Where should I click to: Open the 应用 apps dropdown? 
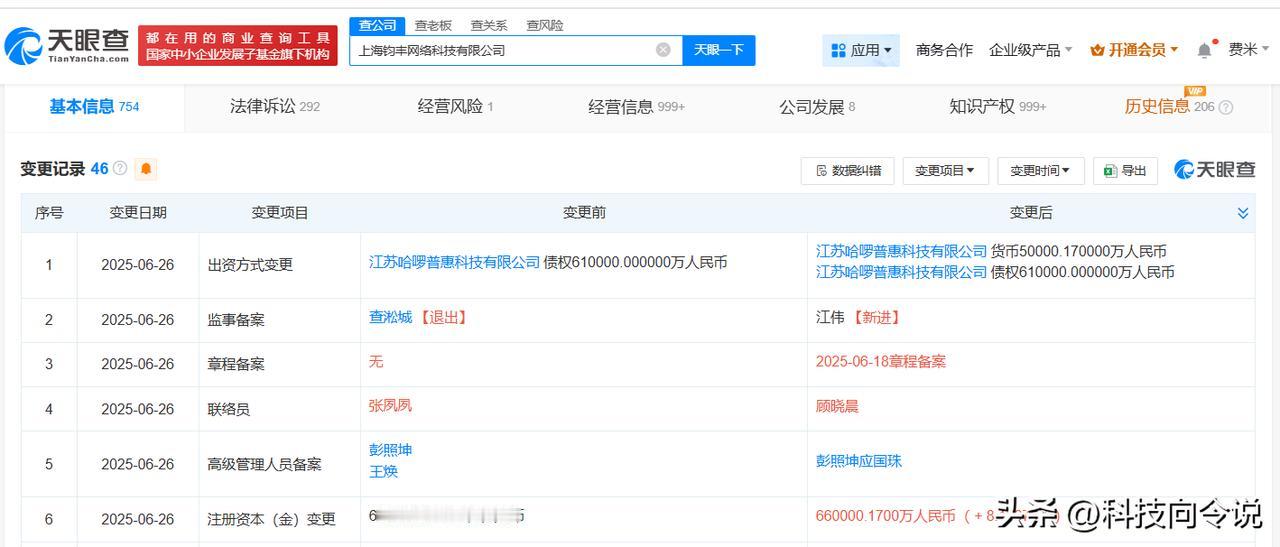pos(861,50)
